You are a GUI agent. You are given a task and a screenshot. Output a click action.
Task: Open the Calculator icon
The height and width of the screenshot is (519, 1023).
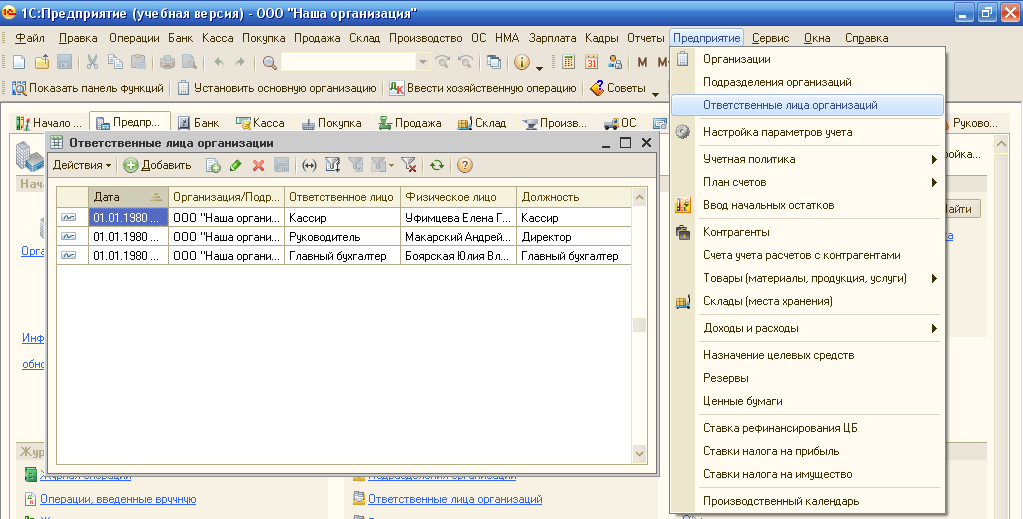point(568,62)
